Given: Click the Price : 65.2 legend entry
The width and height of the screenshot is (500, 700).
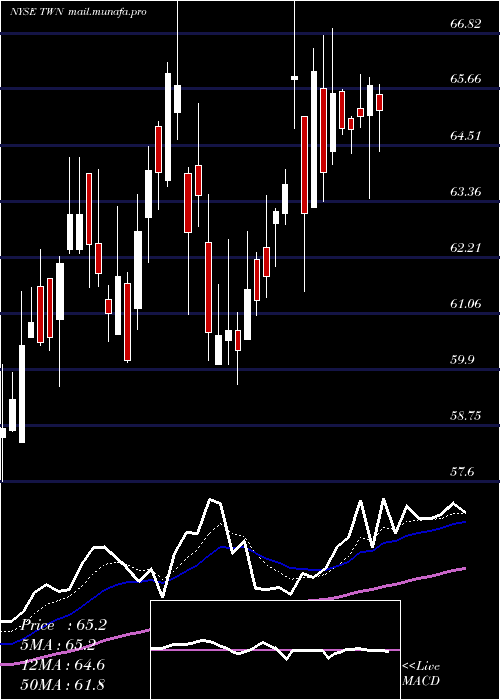Looking at the screenshot, I should point(63,625).
